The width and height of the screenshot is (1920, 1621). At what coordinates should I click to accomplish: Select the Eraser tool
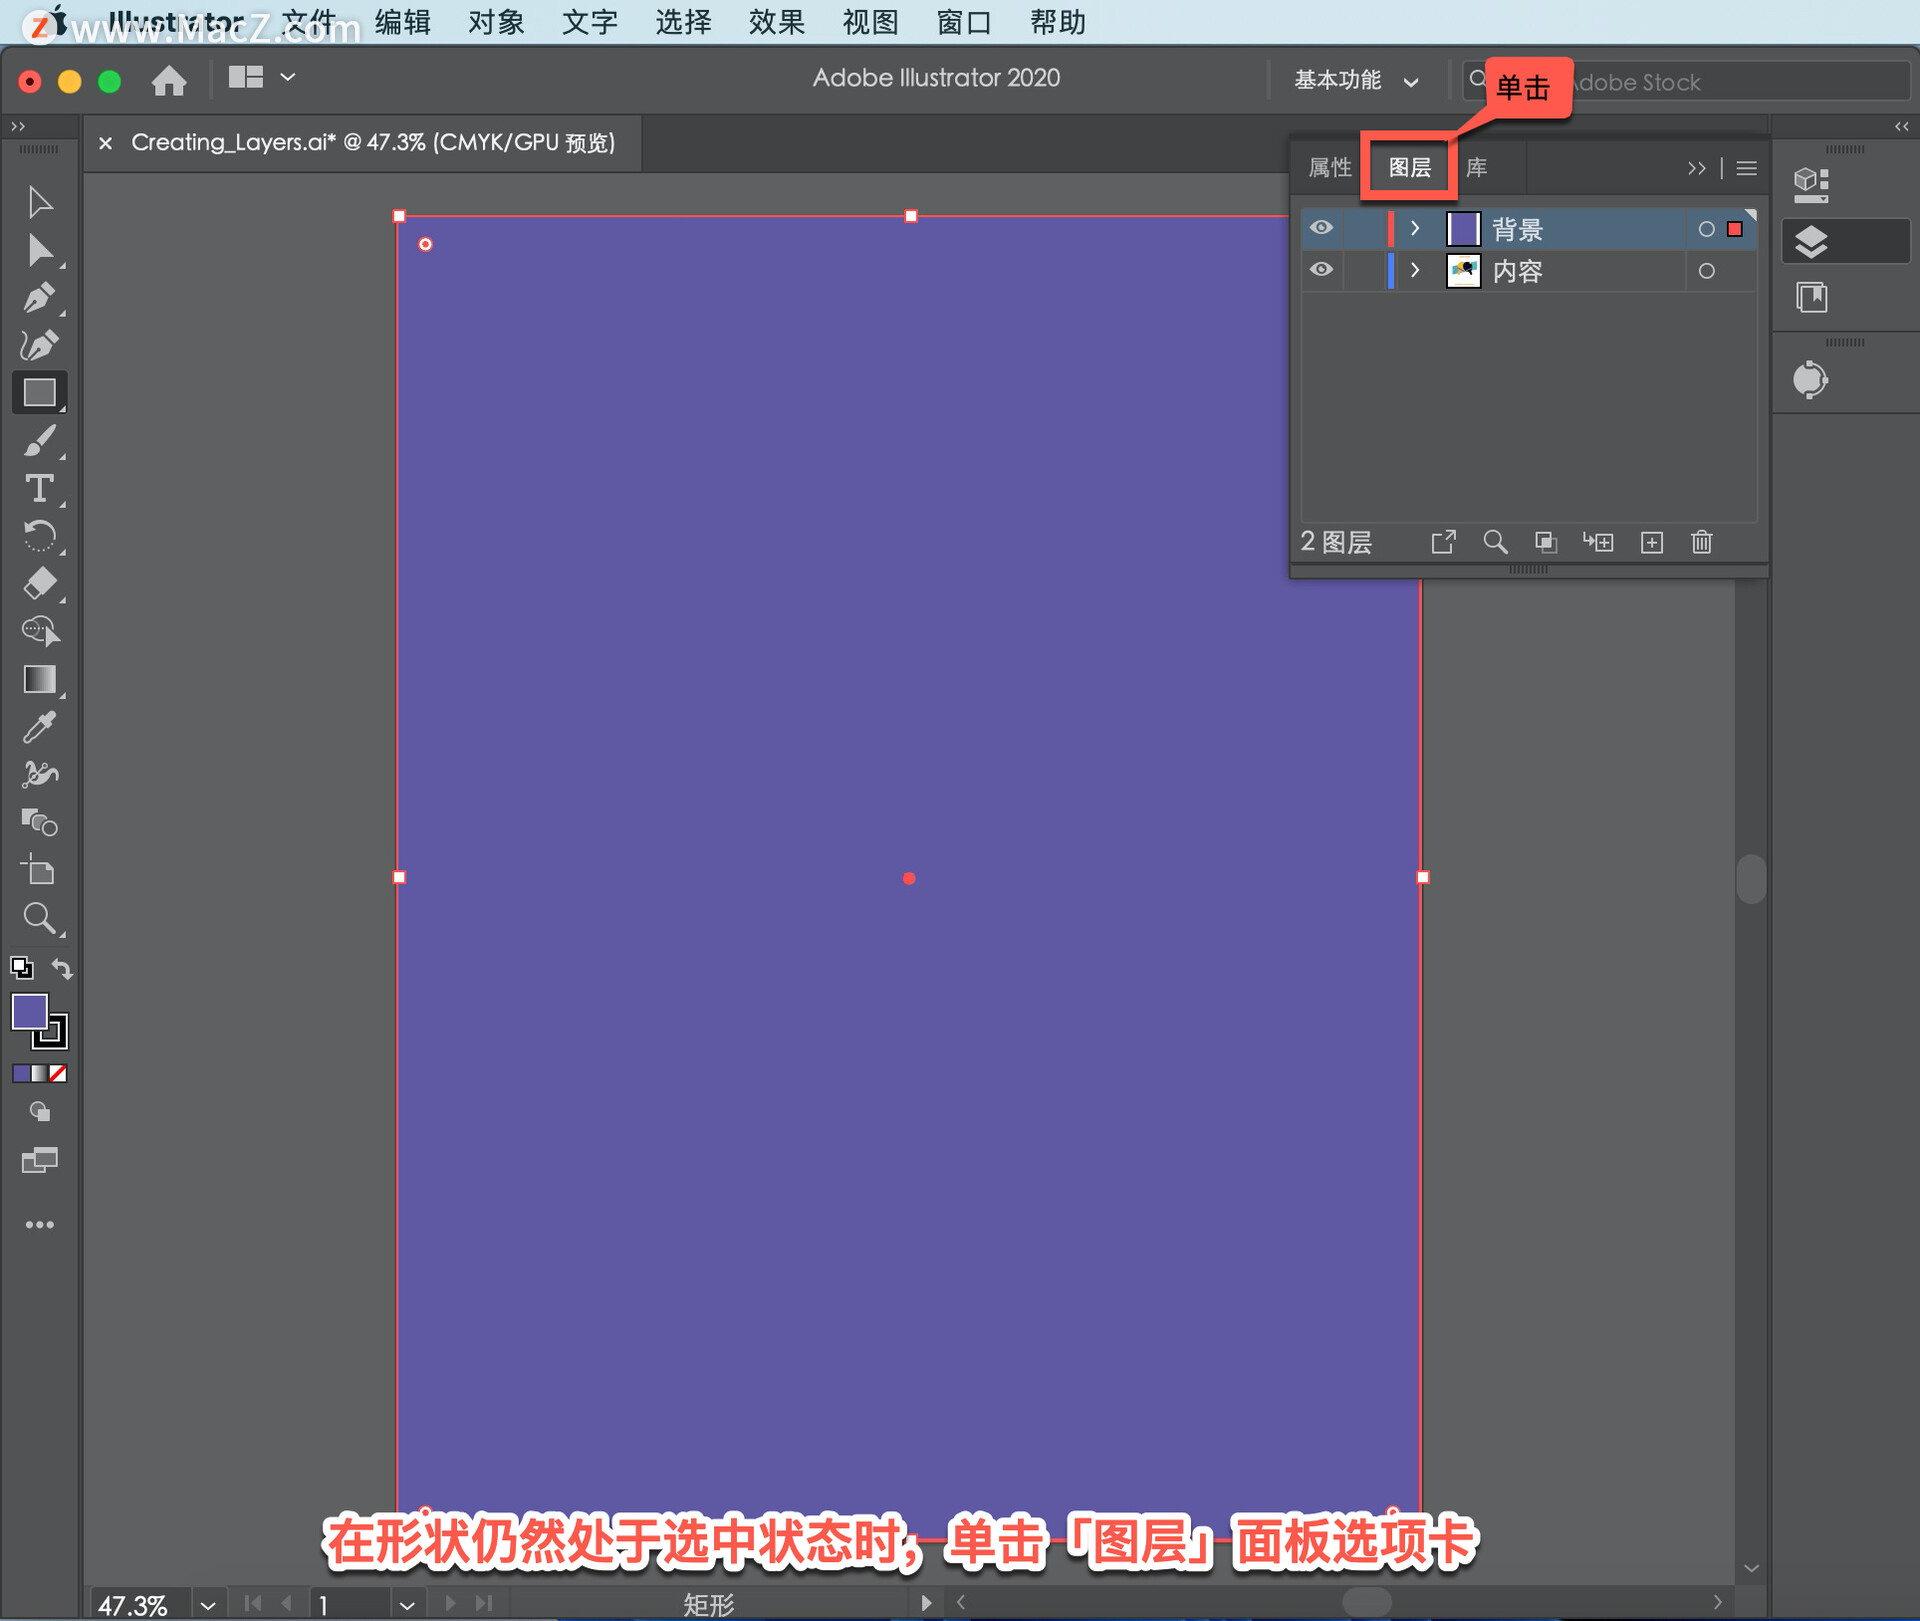[39, 584]
